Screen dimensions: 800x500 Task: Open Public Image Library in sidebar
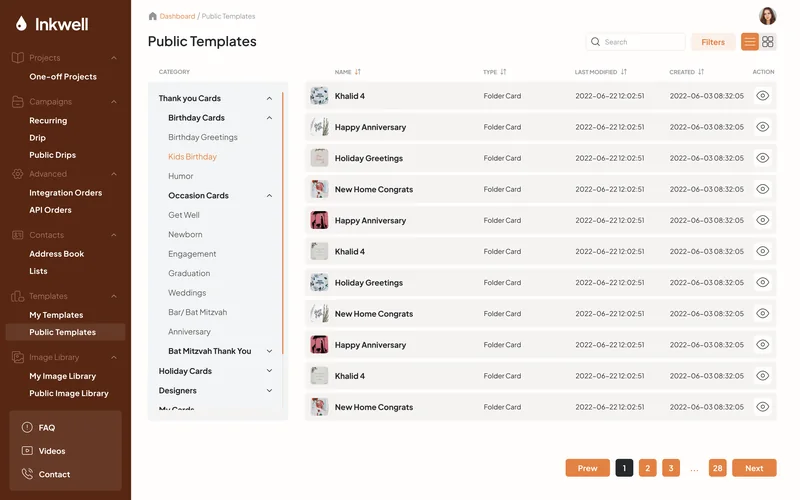pyautogui.click(x=69, y=393)
